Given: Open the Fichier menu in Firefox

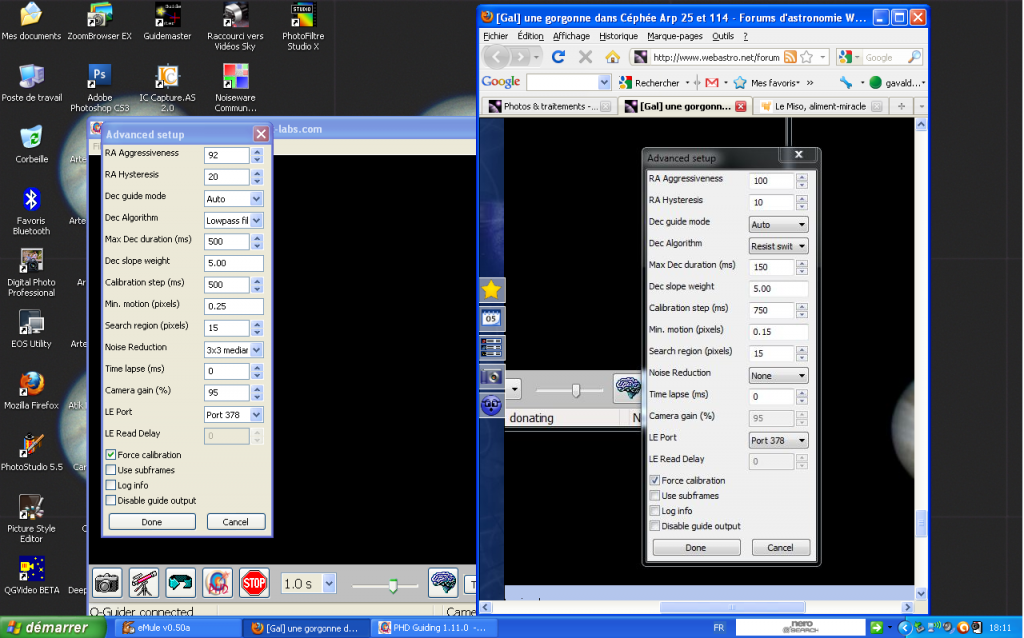Looking at the screenshot, I should (x=495, y=36).
